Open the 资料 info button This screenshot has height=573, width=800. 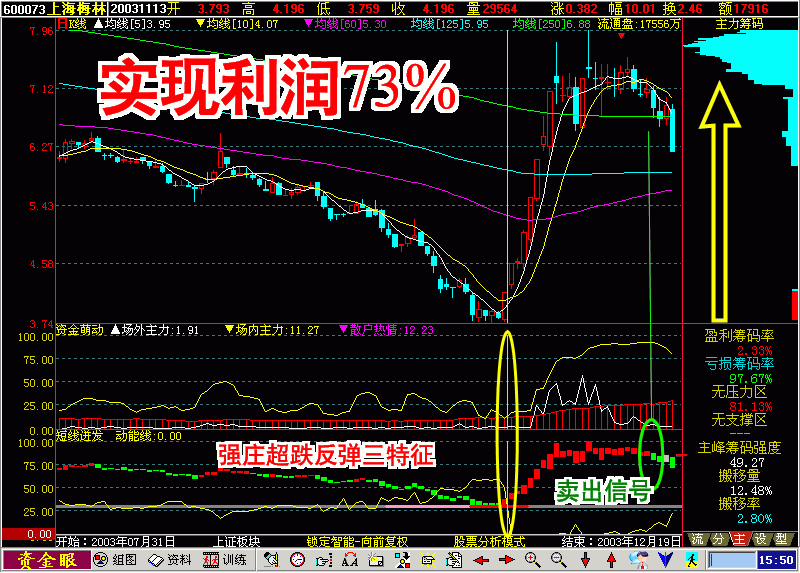[169, 560]
